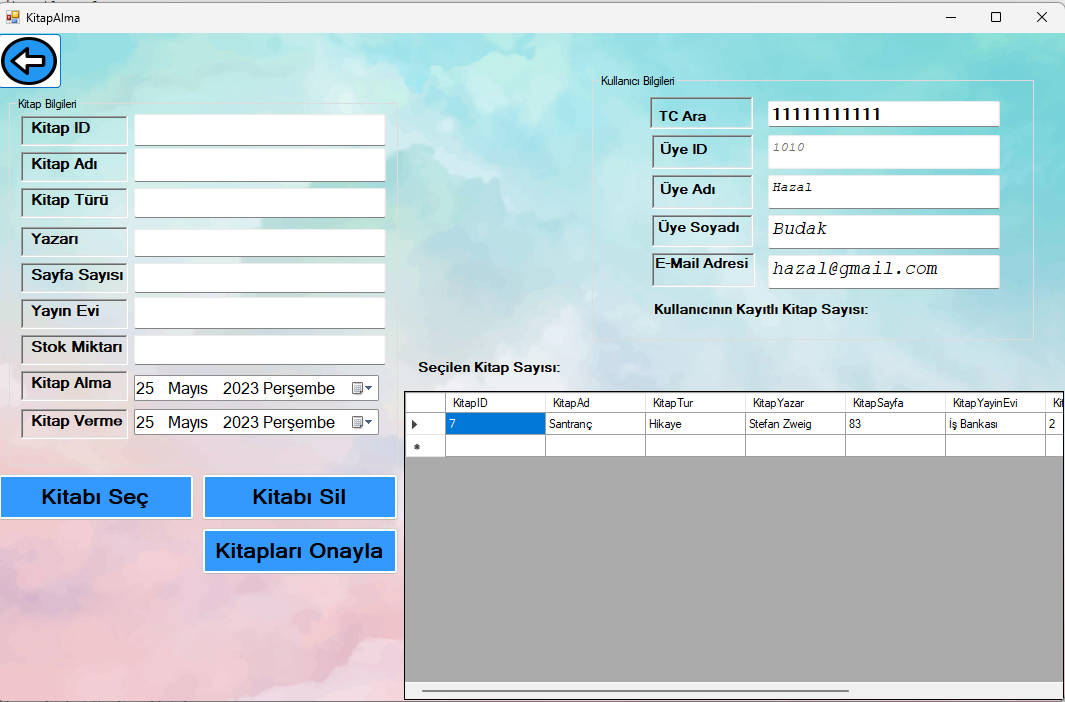Click the TC number input field
Image resolution: width=1065 pixels, height=702 pixels.
883,113
